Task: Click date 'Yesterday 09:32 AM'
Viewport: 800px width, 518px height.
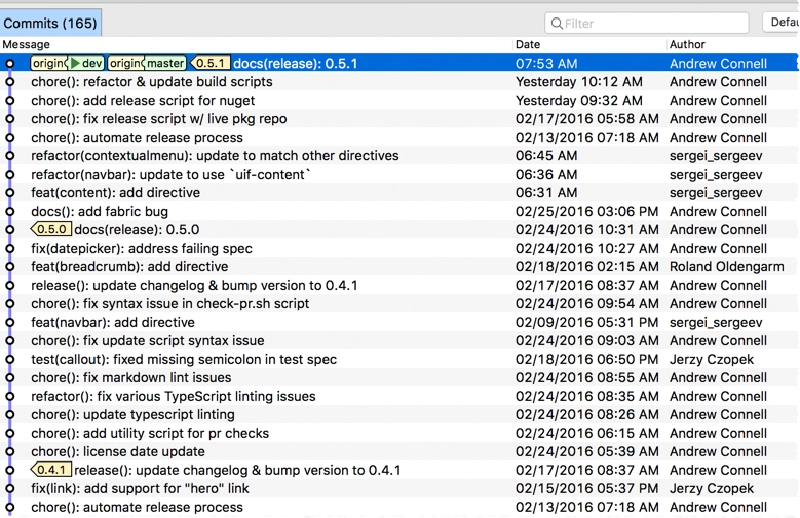Action: (x=579, y=101)
